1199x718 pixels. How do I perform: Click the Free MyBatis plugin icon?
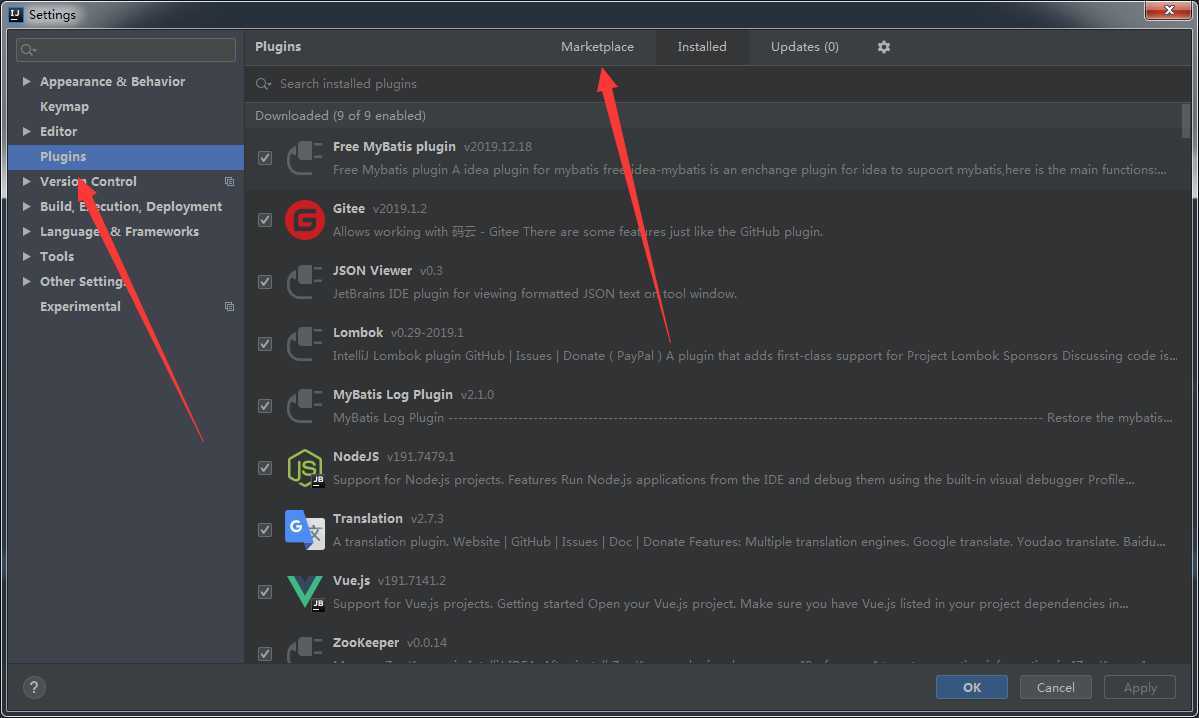click(x=304, y=158)
